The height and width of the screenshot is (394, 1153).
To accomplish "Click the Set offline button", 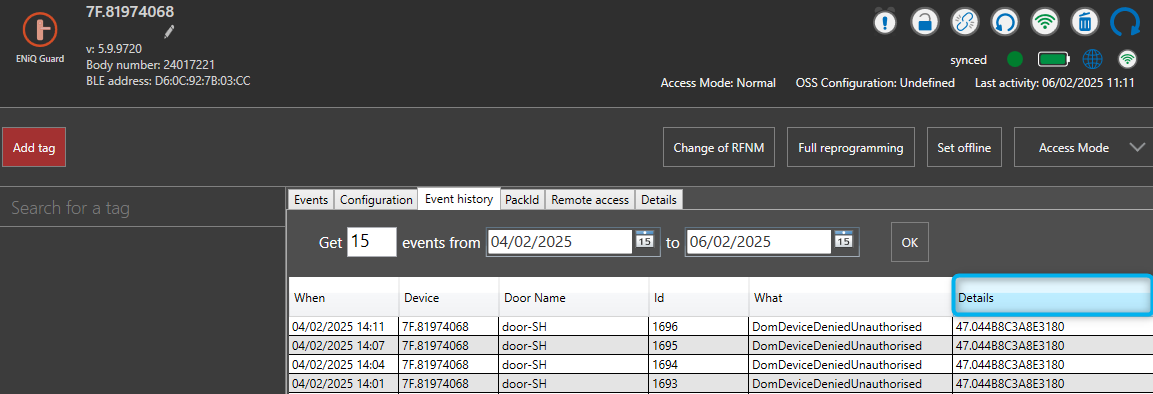I will [x=964, y=148].
